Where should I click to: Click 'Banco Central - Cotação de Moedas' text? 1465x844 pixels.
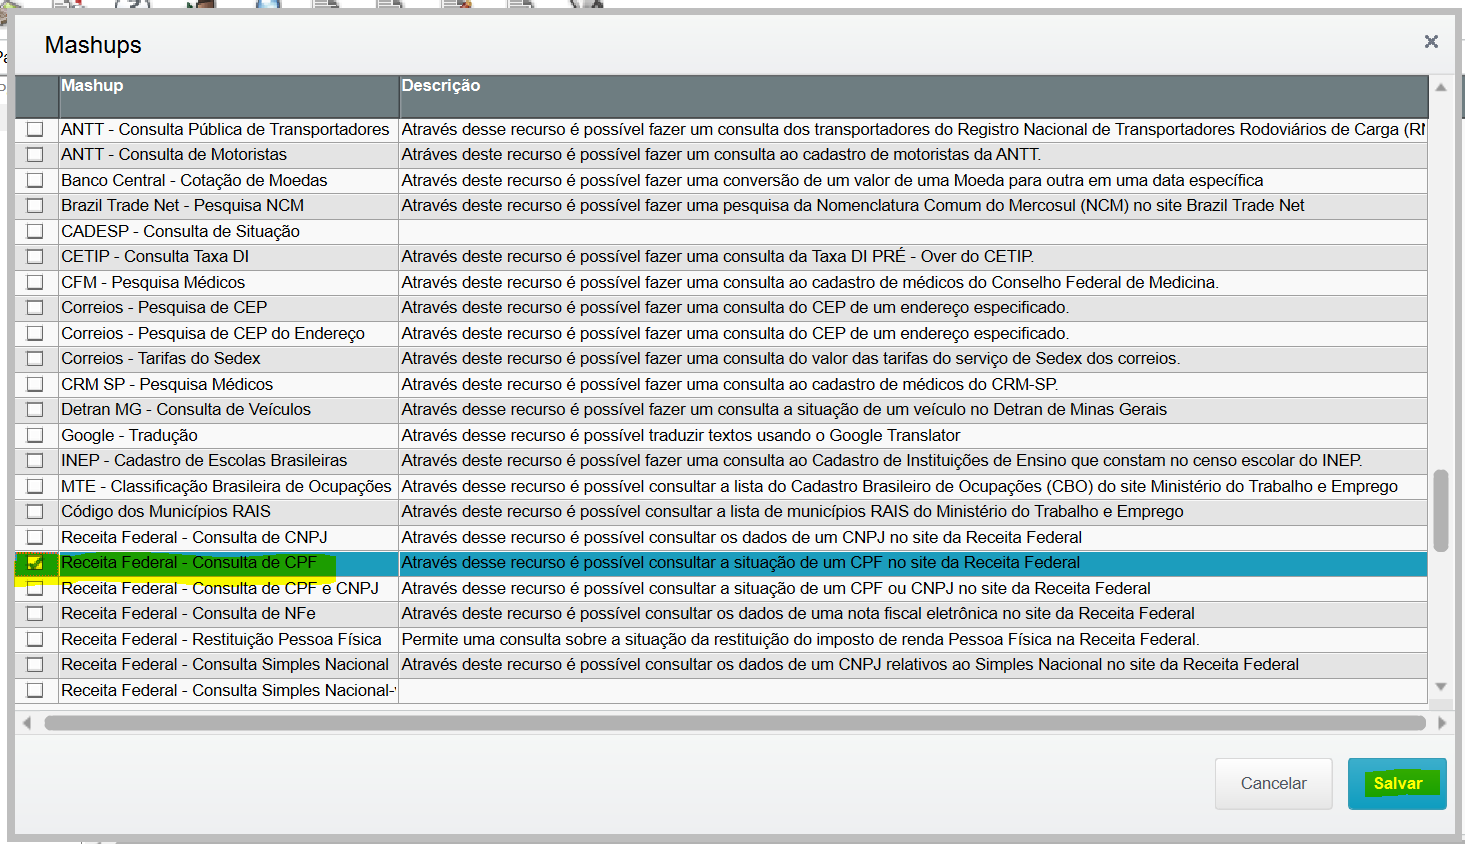click(x=194, y=180)
